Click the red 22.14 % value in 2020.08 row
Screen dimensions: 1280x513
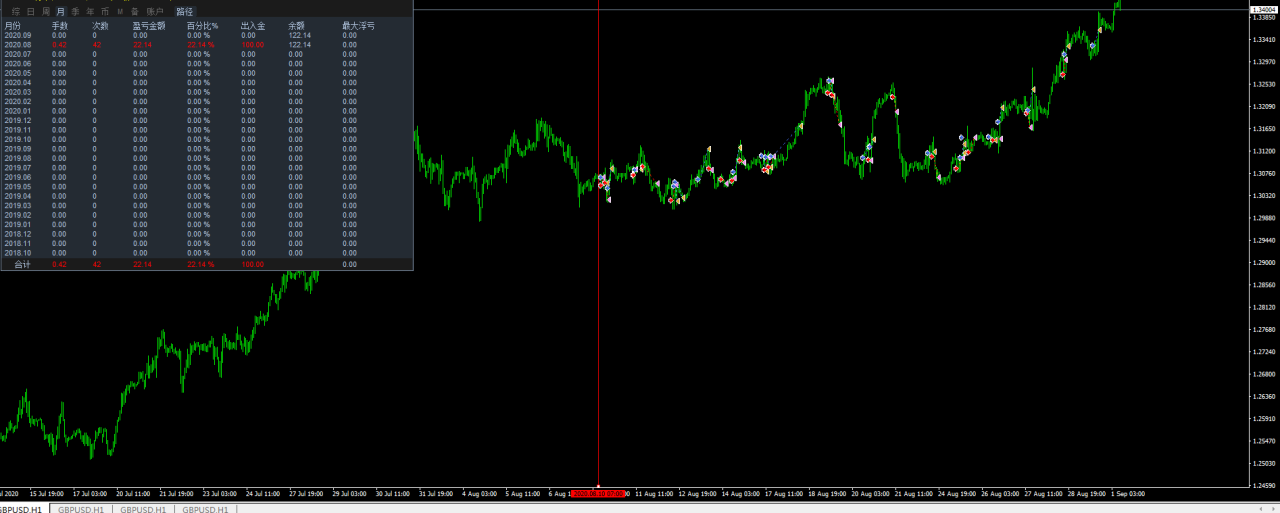click(x=200, y=45)
